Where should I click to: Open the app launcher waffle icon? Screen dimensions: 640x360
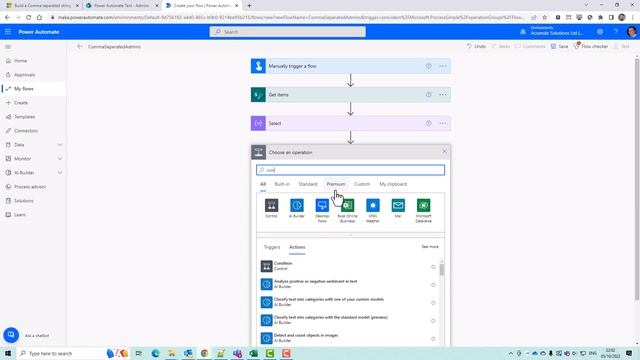click(x=8, y=32)
